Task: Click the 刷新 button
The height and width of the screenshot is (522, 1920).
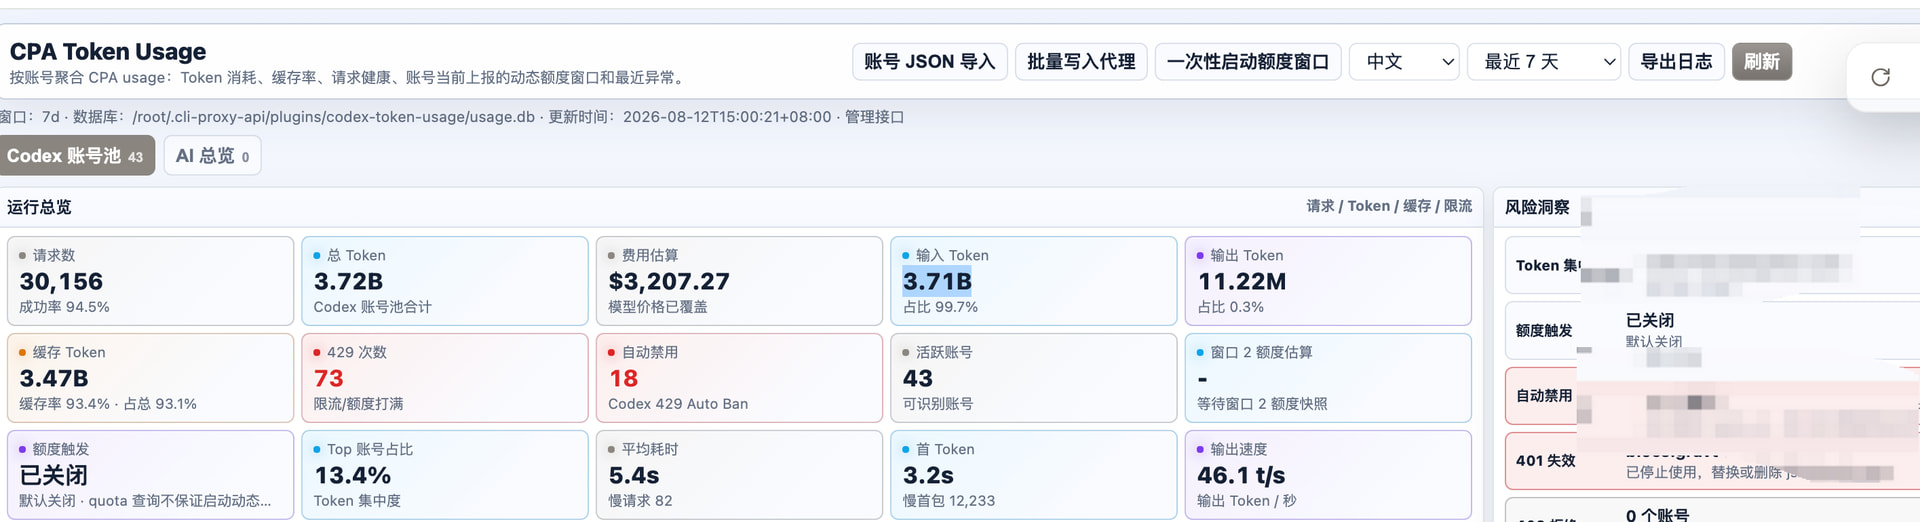Action: pyautogui.click(x=1762, y=62)
